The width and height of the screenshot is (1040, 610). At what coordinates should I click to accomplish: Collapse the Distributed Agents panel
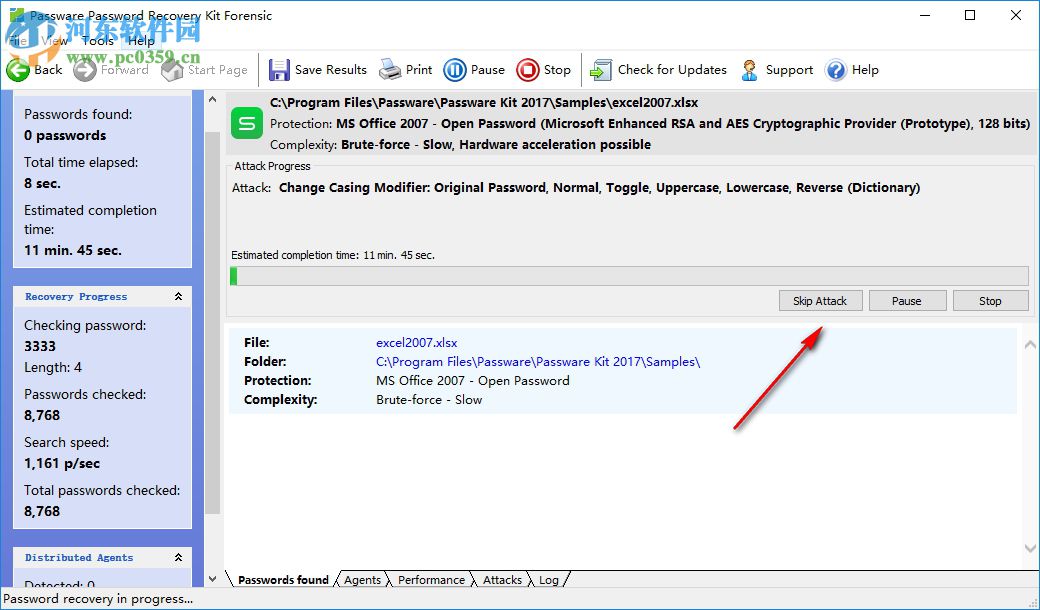pos(178,558)
